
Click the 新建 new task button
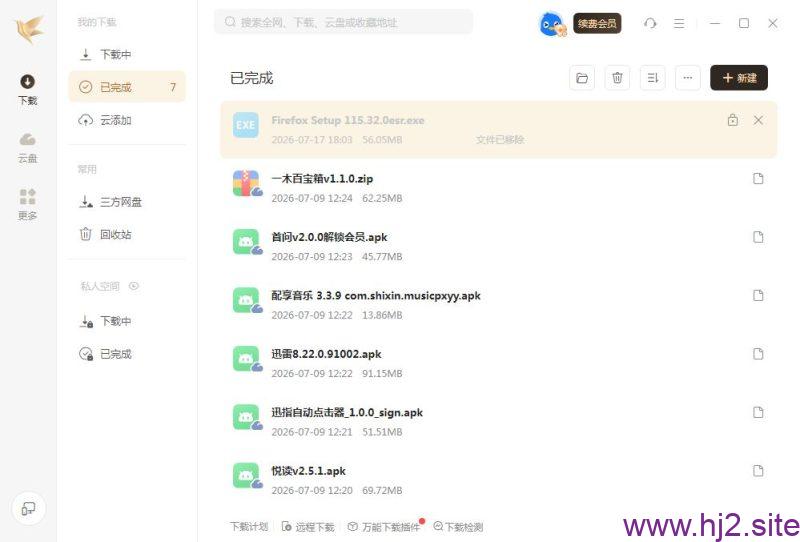point(739,78)
